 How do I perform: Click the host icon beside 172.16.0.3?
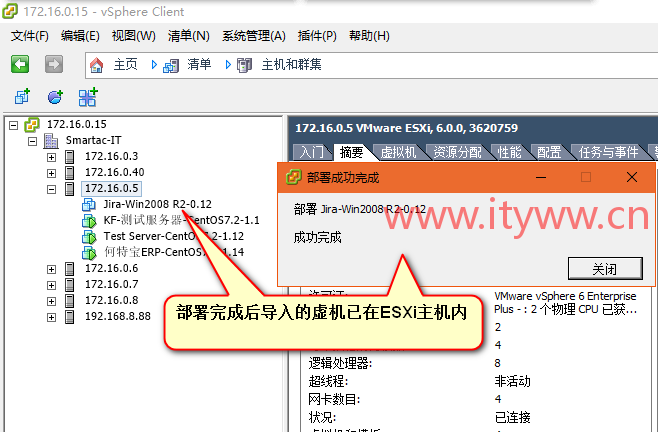70,157
